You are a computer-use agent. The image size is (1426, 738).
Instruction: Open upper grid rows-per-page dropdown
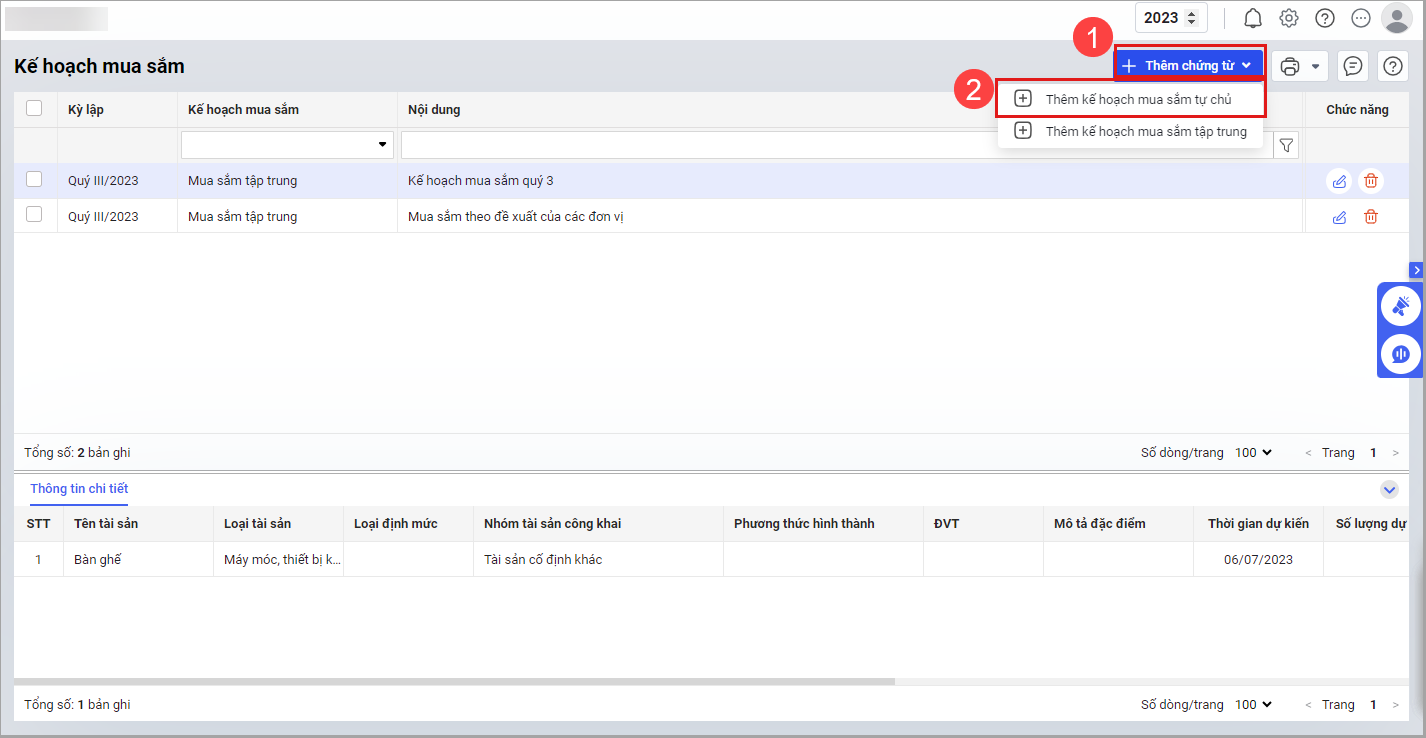(x=1253, y=453)
